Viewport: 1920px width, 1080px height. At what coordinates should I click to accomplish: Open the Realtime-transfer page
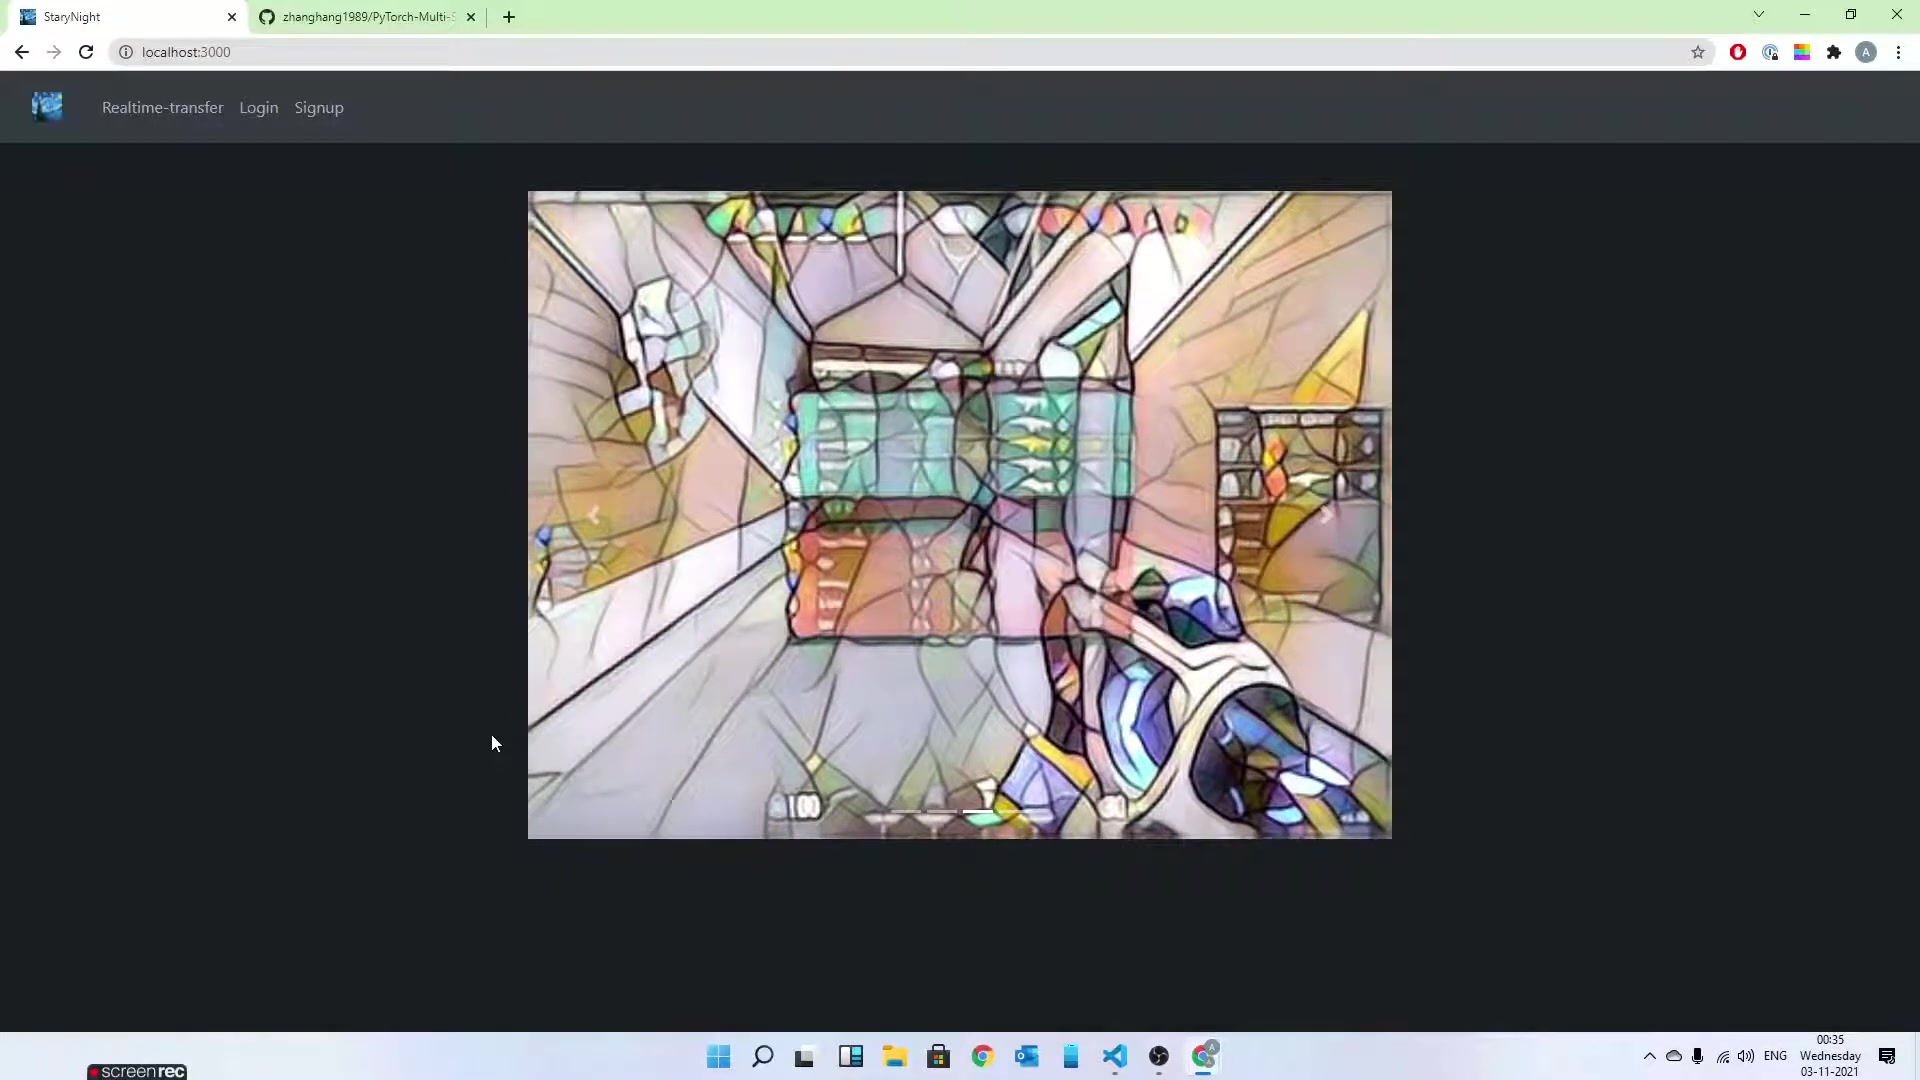162,108
